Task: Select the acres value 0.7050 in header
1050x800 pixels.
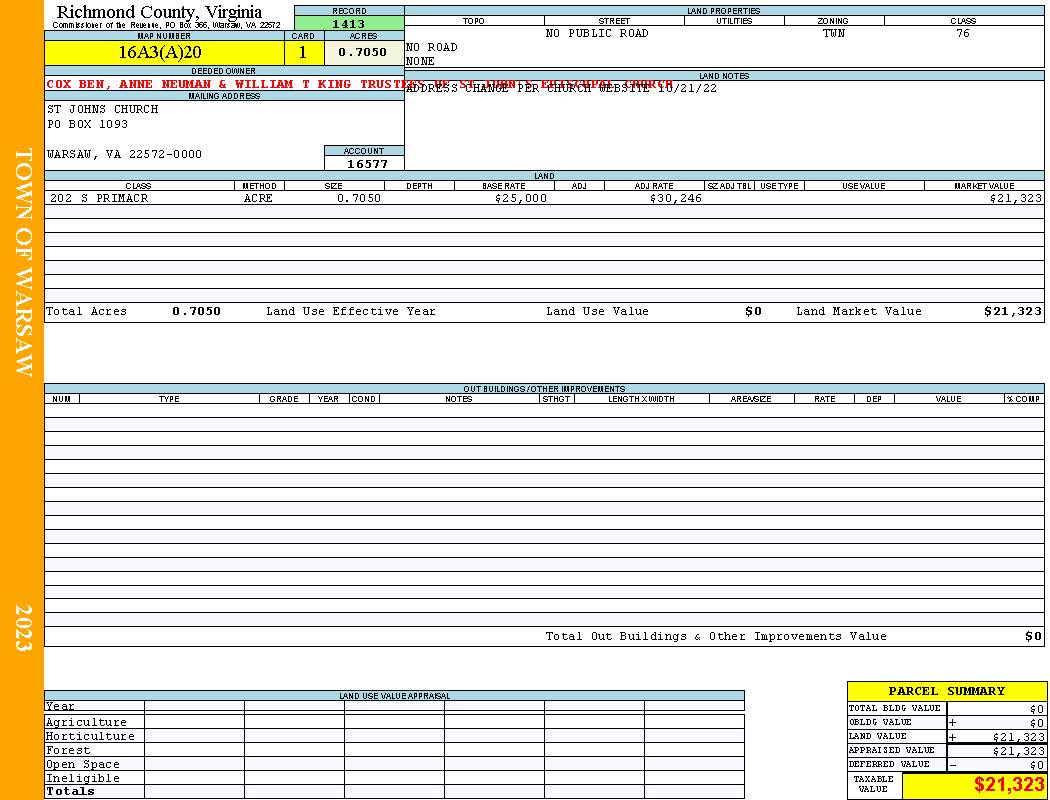Action: pos(362,52)
